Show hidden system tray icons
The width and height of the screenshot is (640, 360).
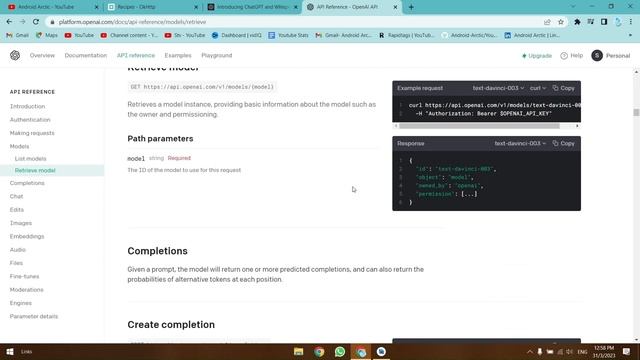click(529, 352)
